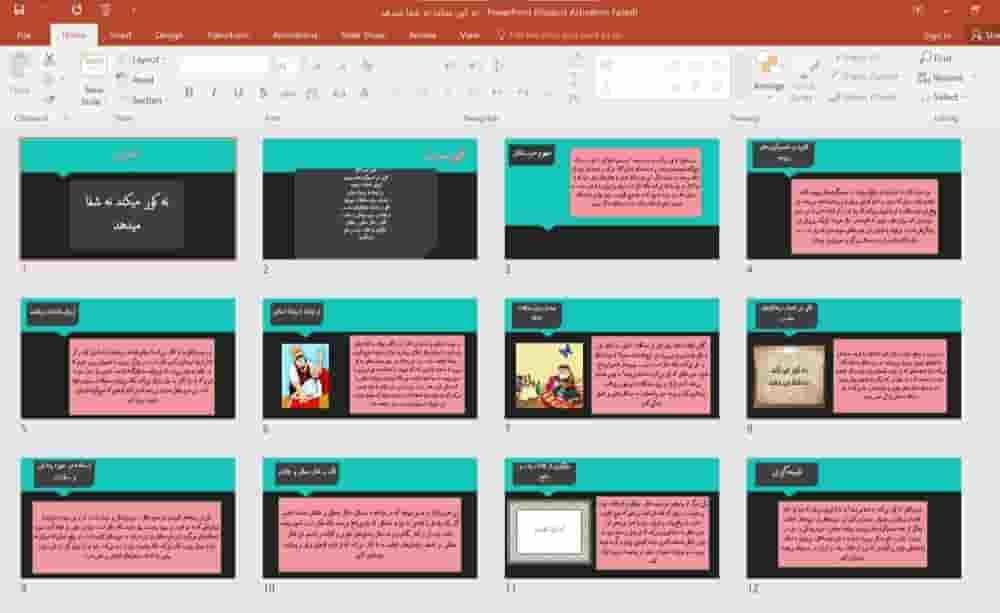The width and height of the screenshot is (1000, 613).
Task: Click the Replace button
Action: [x=943, y=77]
